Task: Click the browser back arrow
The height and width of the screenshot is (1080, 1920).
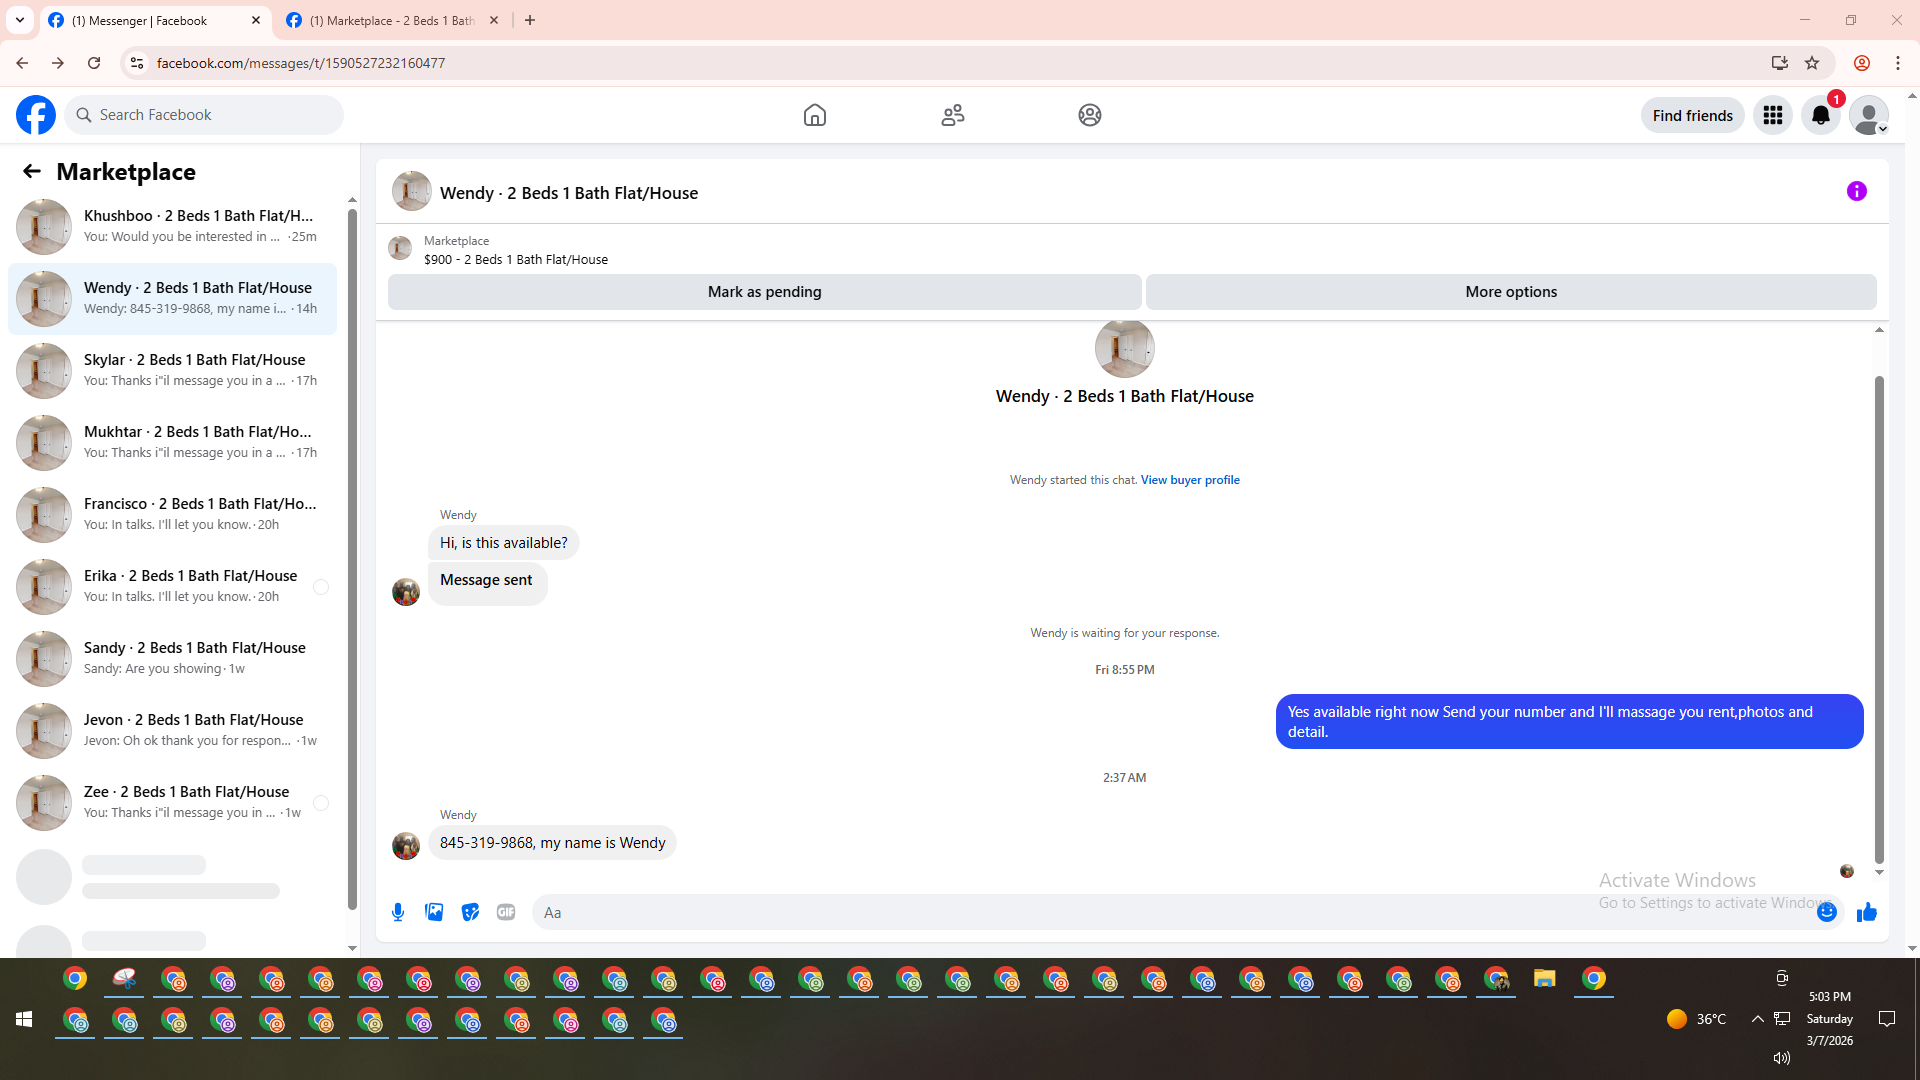Action: pos(22,63)
